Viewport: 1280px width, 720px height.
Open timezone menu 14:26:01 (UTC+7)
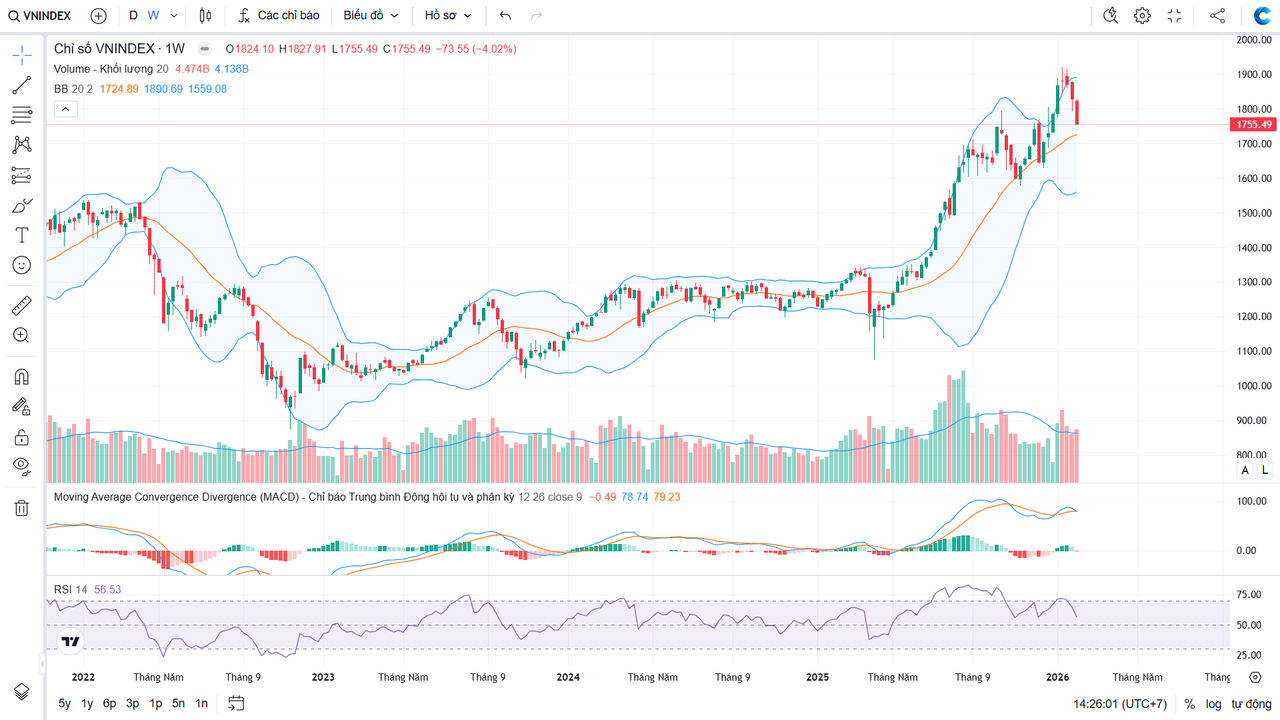coord(1120,704)
